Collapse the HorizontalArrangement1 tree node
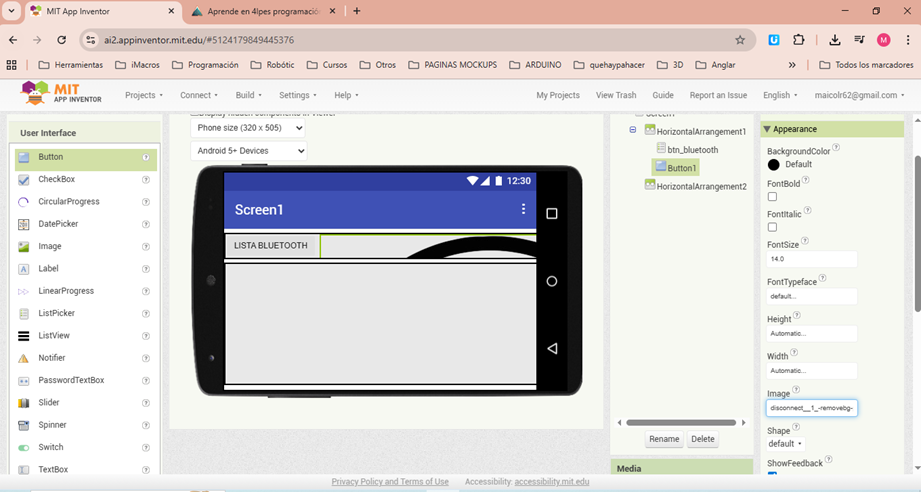Screen dimensions: 921x492 point(633,131)
